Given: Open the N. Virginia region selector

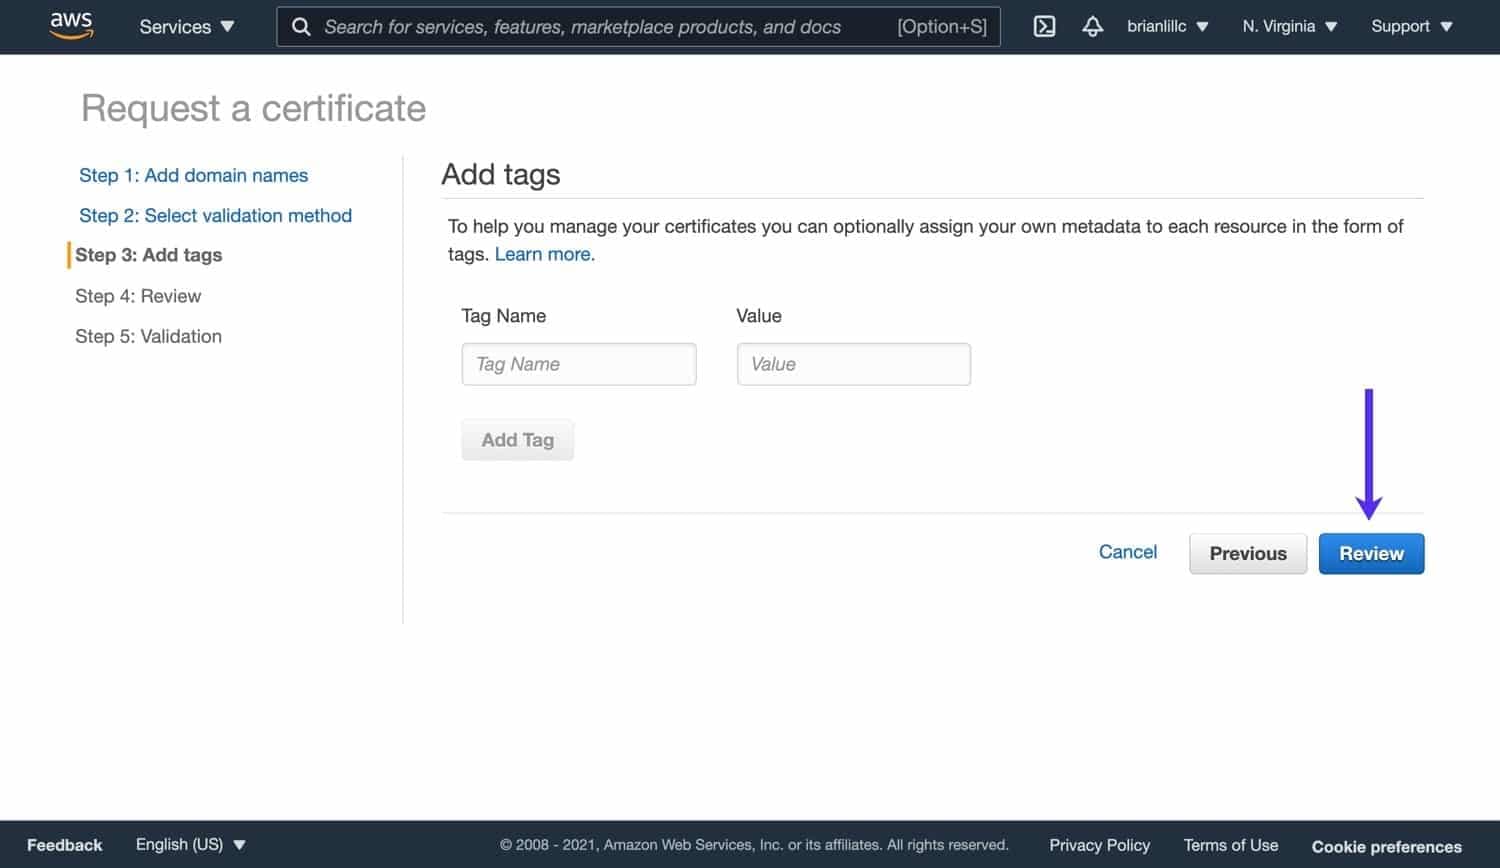Looking at the screenshot, I should tap(1289, 27).
